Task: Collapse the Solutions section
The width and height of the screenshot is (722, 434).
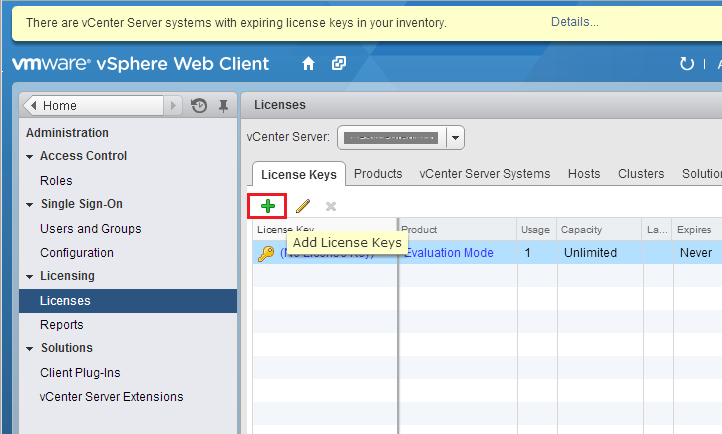Action: tap(29, 349)
